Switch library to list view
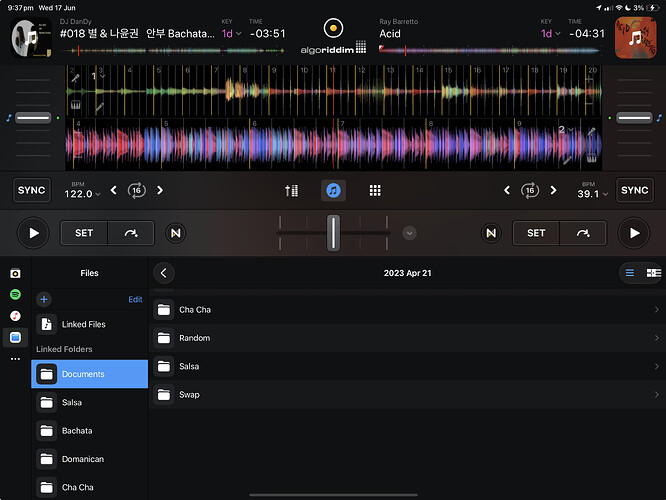666x500 pixels. click(629, 273)
